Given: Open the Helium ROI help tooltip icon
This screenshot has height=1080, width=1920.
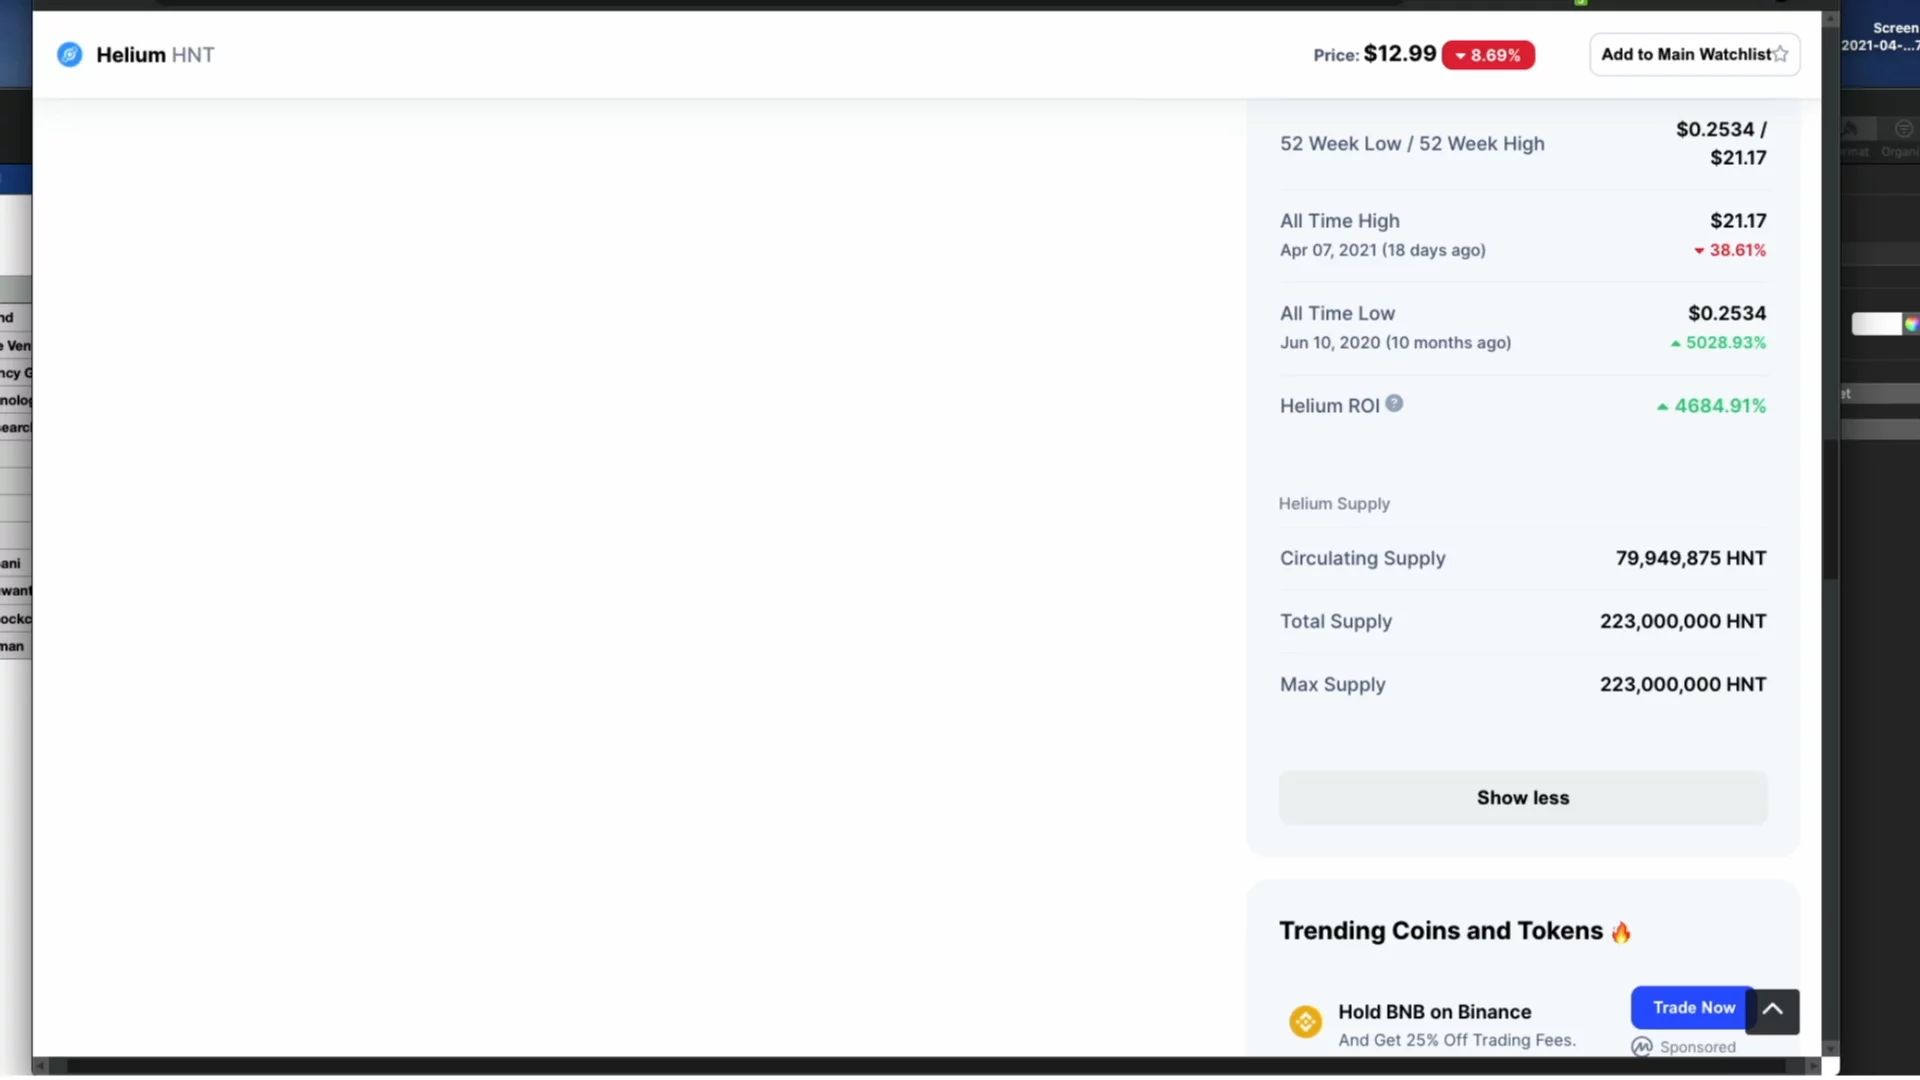Looking at the screenshot, I should pos(1394,404).
